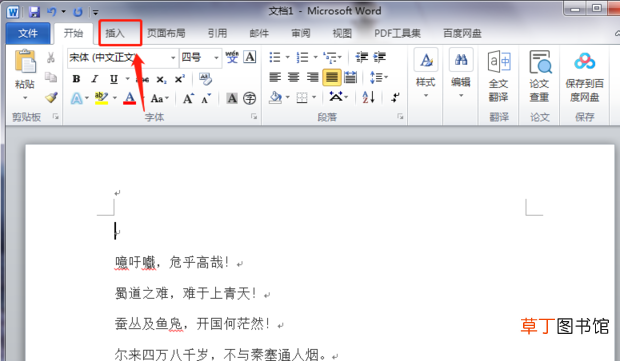
Task: Open the 字体 font dialog launcher
Action: pos(254,117)
